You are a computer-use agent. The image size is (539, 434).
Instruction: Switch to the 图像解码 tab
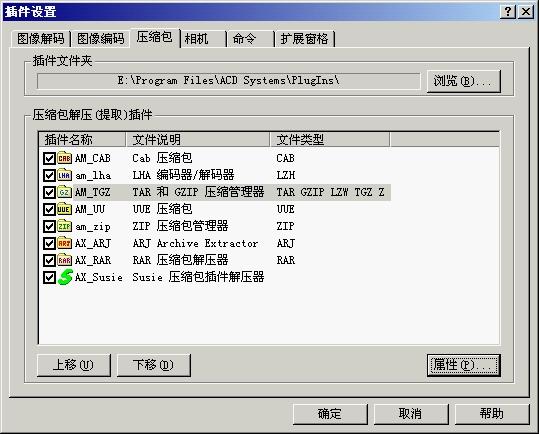[x=41, y=39]
